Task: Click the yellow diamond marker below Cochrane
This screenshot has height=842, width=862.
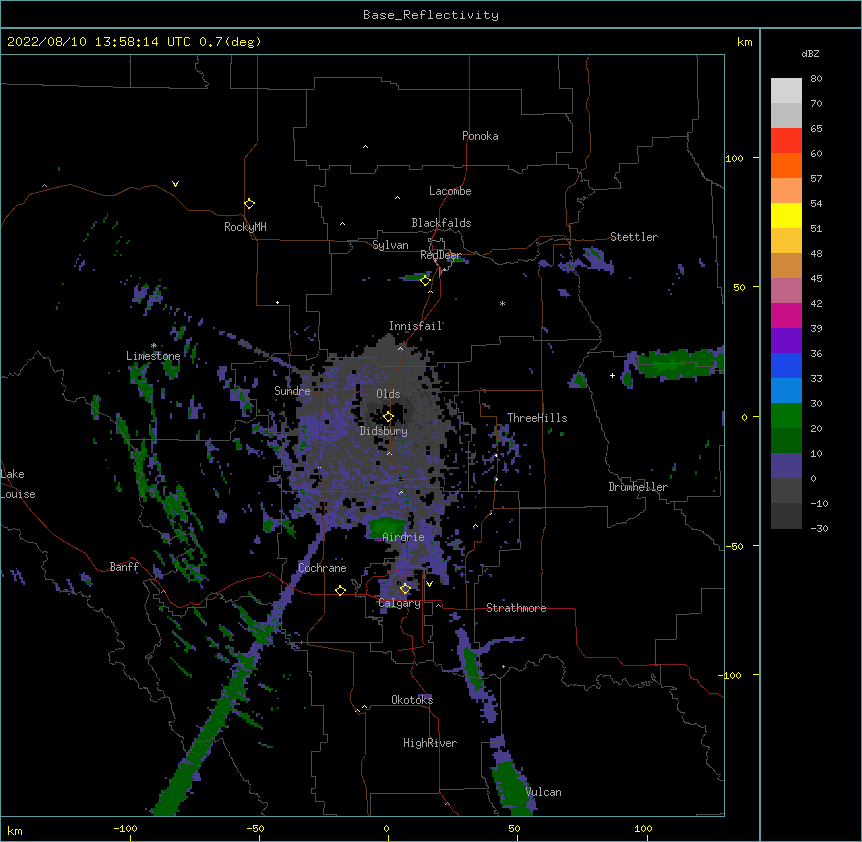Action: (x=340, y=590)
